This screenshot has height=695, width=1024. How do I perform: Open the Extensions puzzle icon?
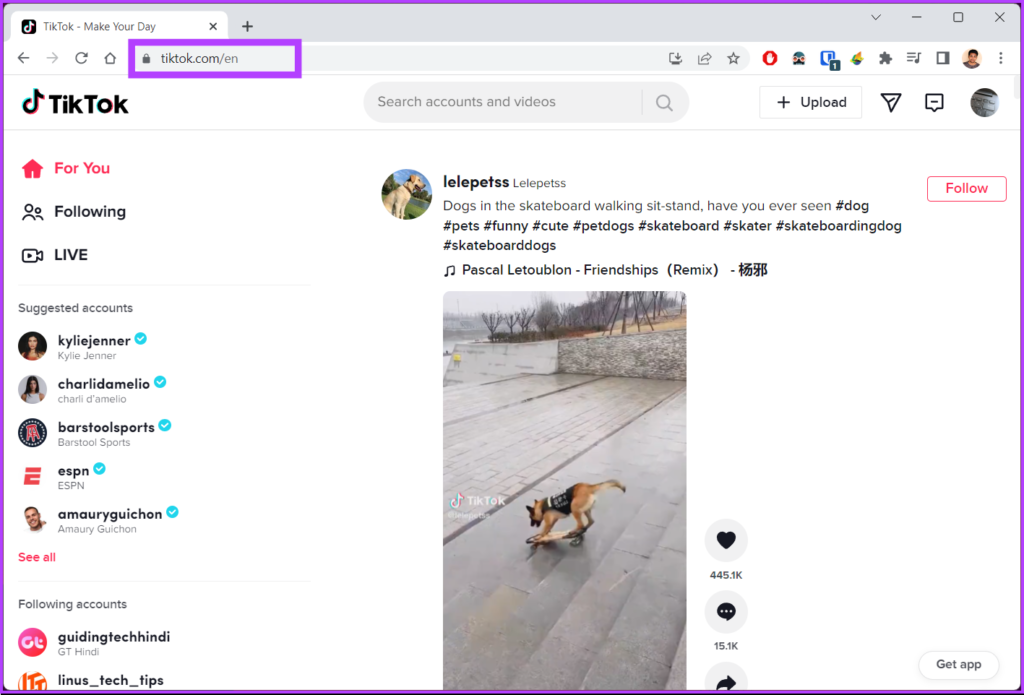pos(885,58)
